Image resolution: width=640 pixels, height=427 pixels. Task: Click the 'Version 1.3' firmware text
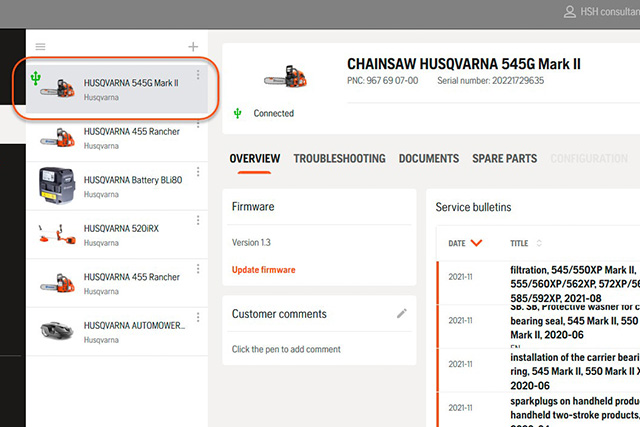click(x=251, y=242)
